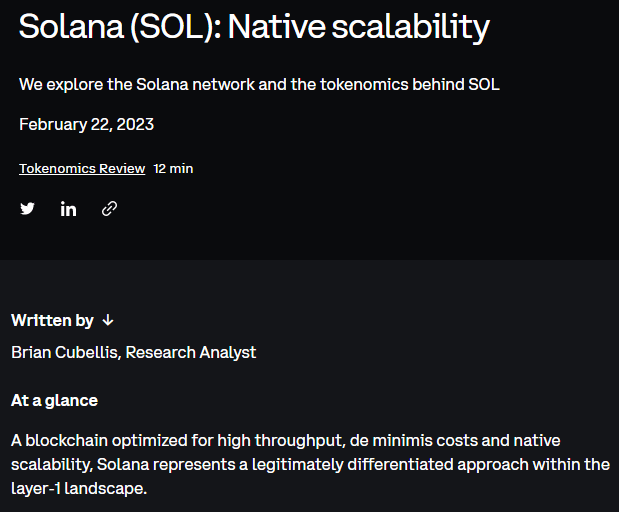Click author name Brian Cubellis

click(64, 352)
